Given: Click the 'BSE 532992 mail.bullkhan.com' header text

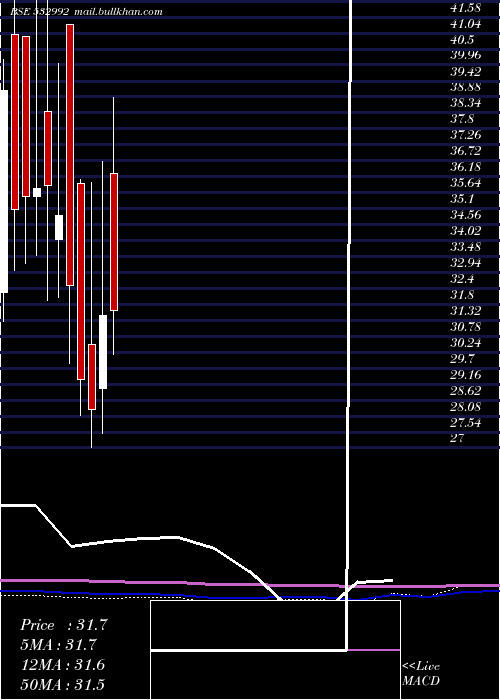Looking at the screenshot, I should pos(87,11).
